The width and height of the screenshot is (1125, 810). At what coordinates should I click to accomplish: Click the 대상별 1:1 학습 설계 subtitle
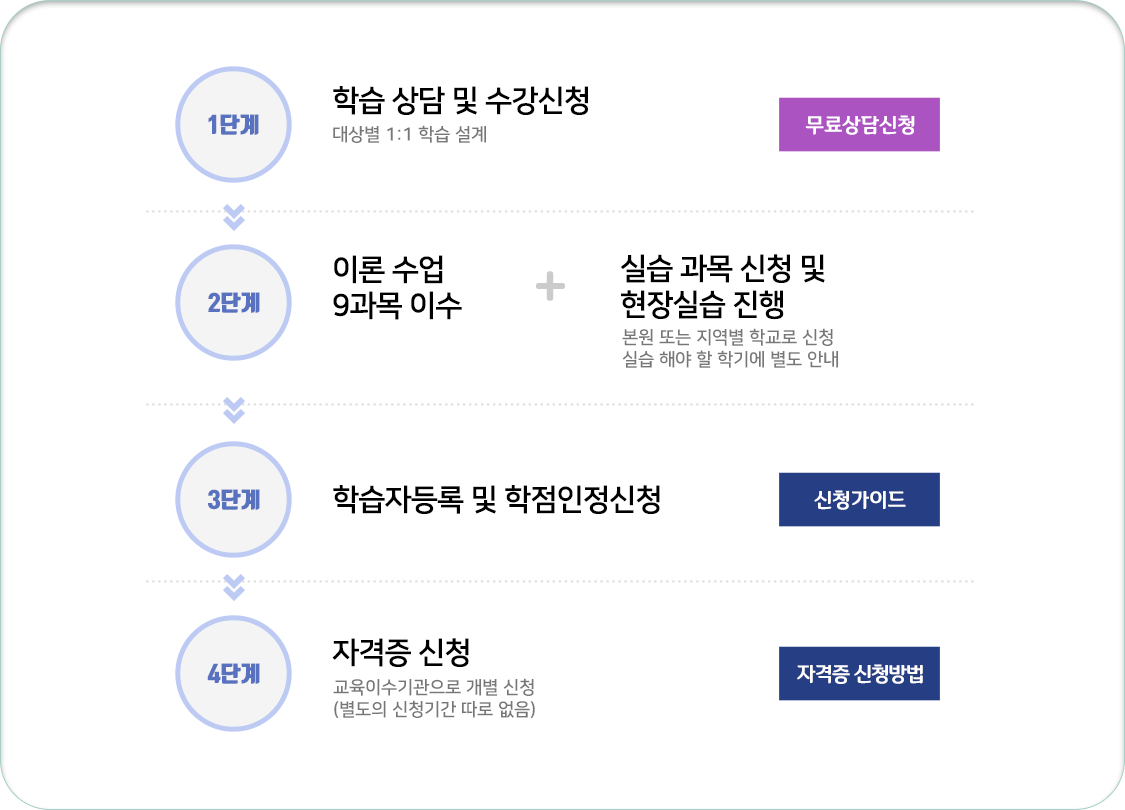[410, 134]
